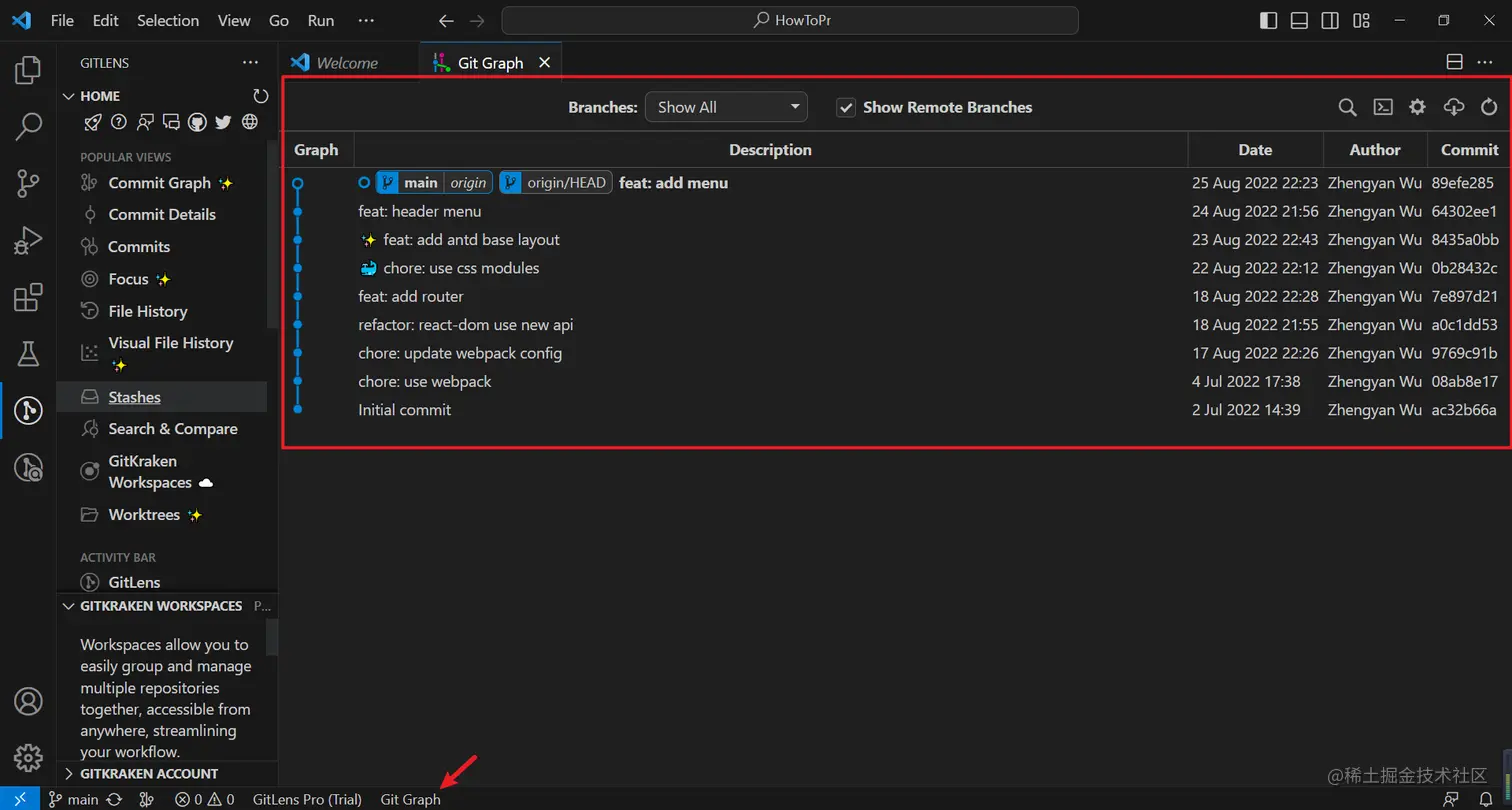Open Visual File History link
Screen dimensions: 1512x810
[170, 343]
